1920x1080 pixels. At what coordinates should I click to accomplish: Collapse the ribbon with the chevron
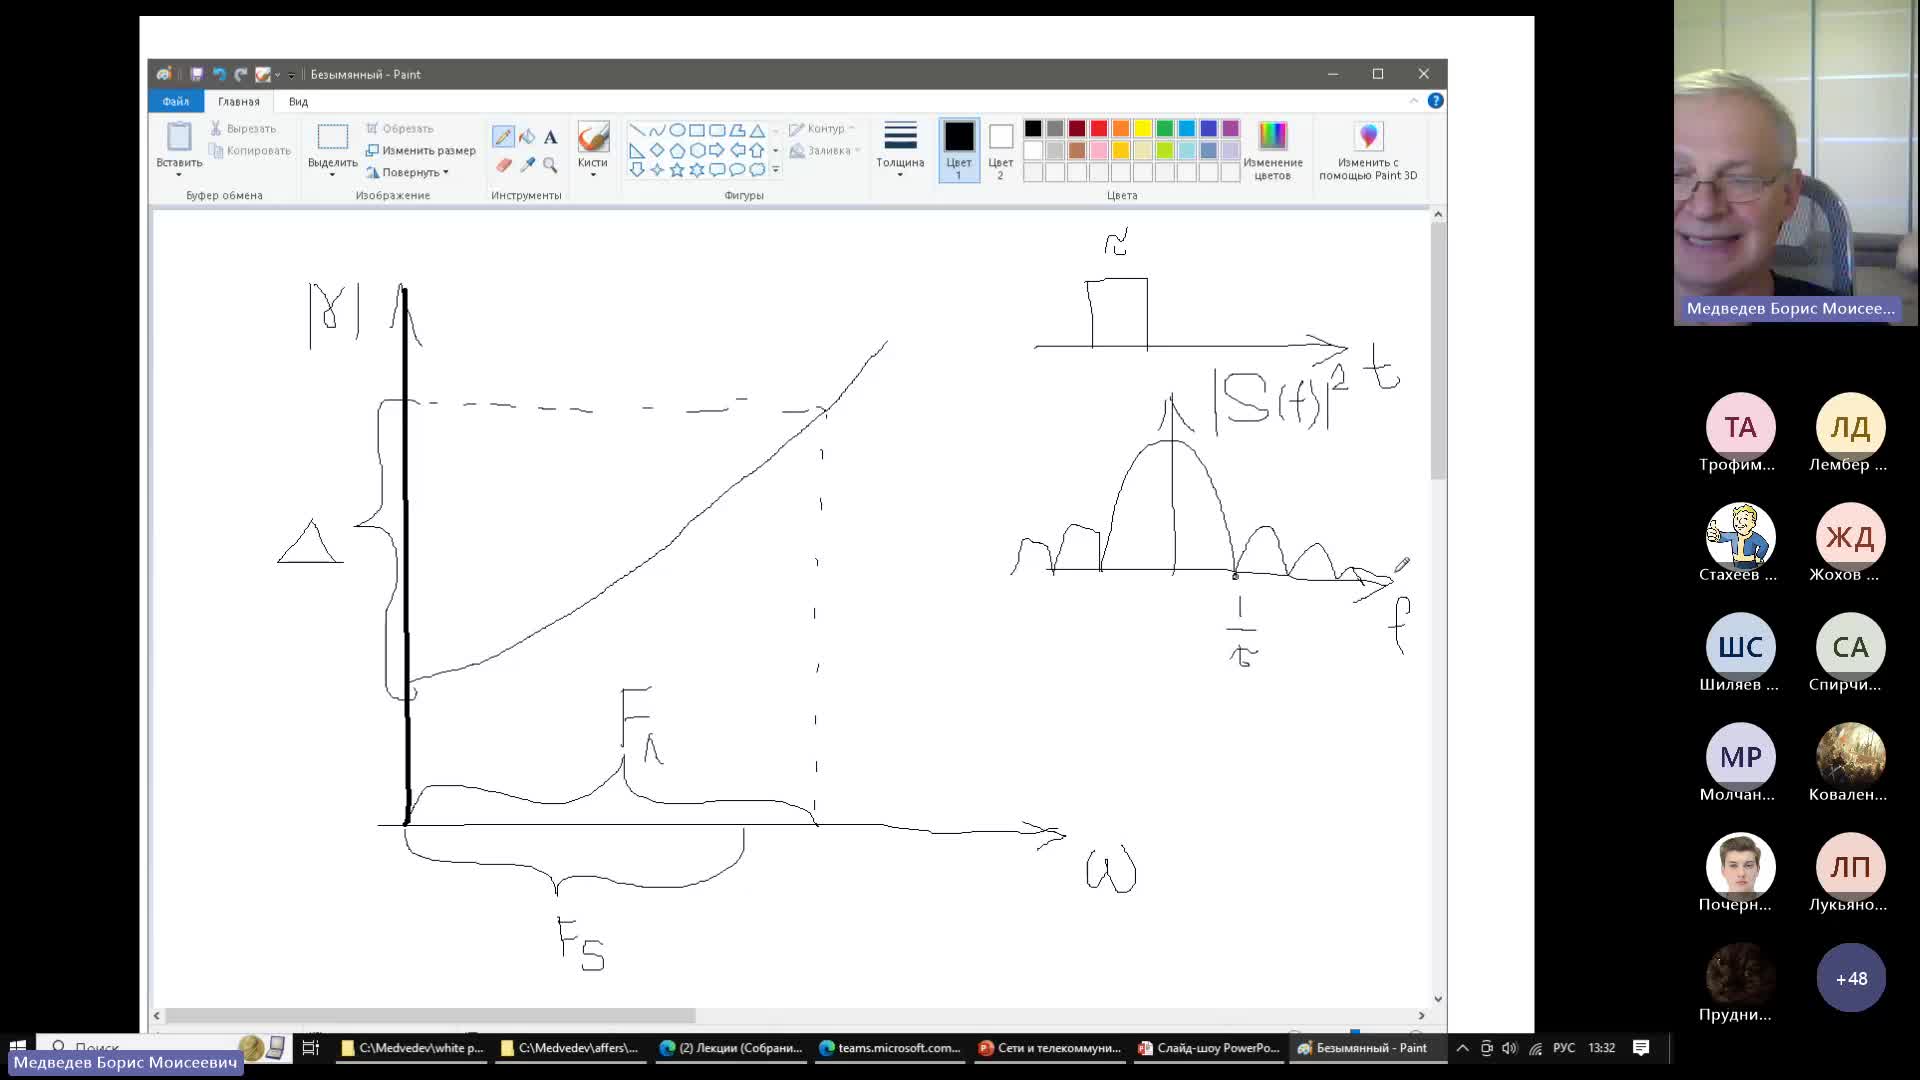coord(1413,101)
